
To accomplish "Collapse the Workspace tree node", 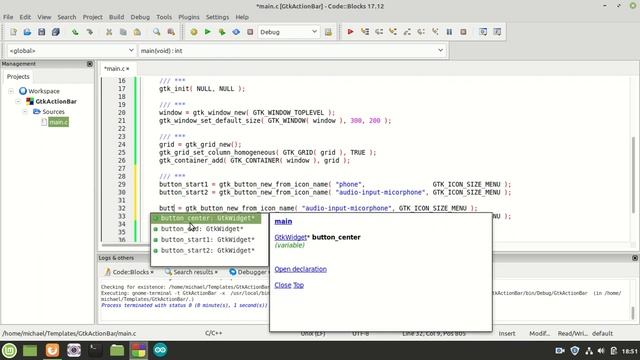I will click(11, 91).
